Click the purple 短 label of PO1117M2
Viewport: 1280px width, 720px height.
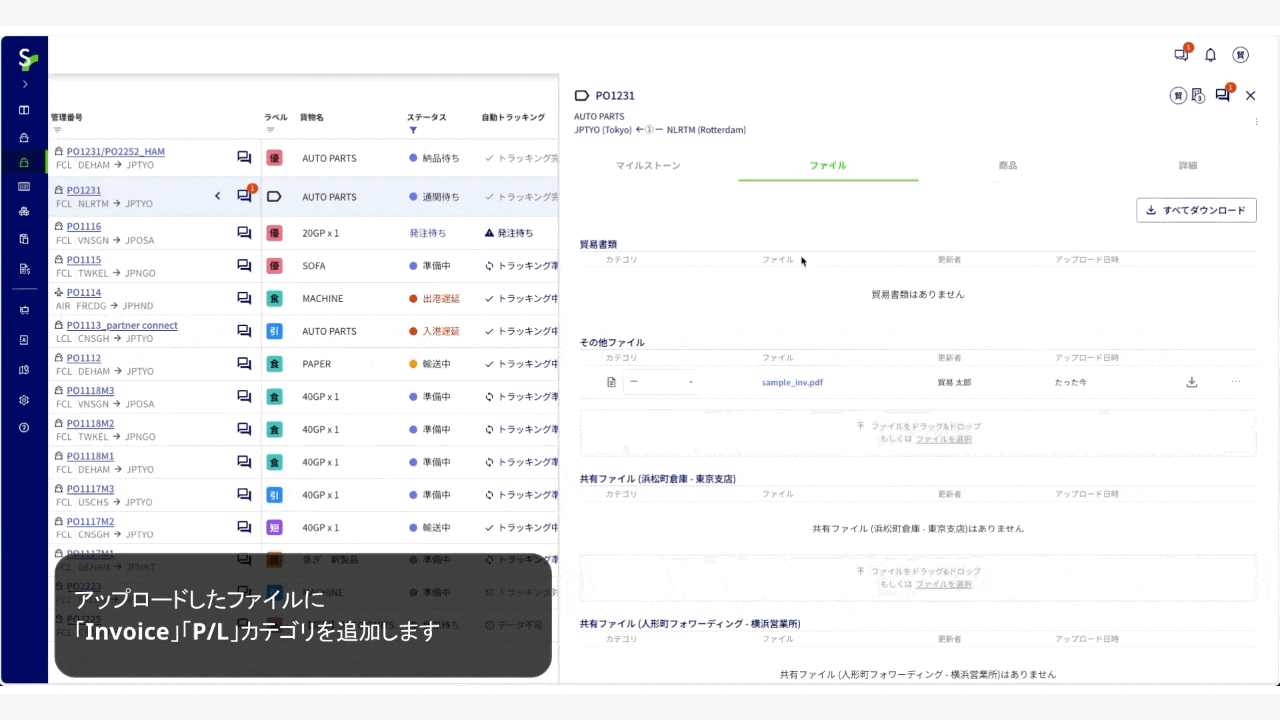coord(274,527)
